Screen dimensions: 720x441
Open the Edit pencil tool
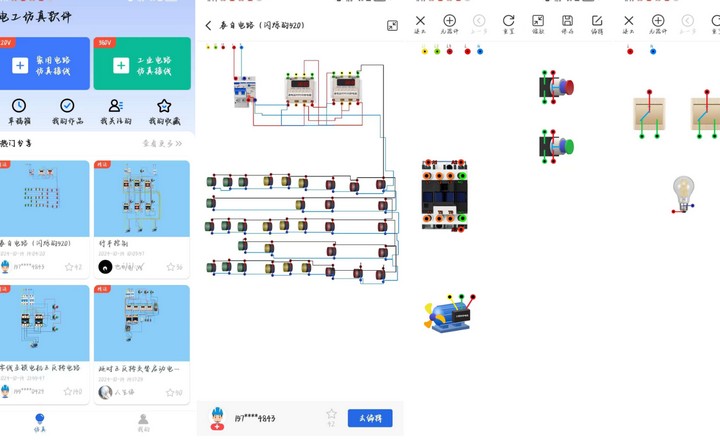point(597,24)
